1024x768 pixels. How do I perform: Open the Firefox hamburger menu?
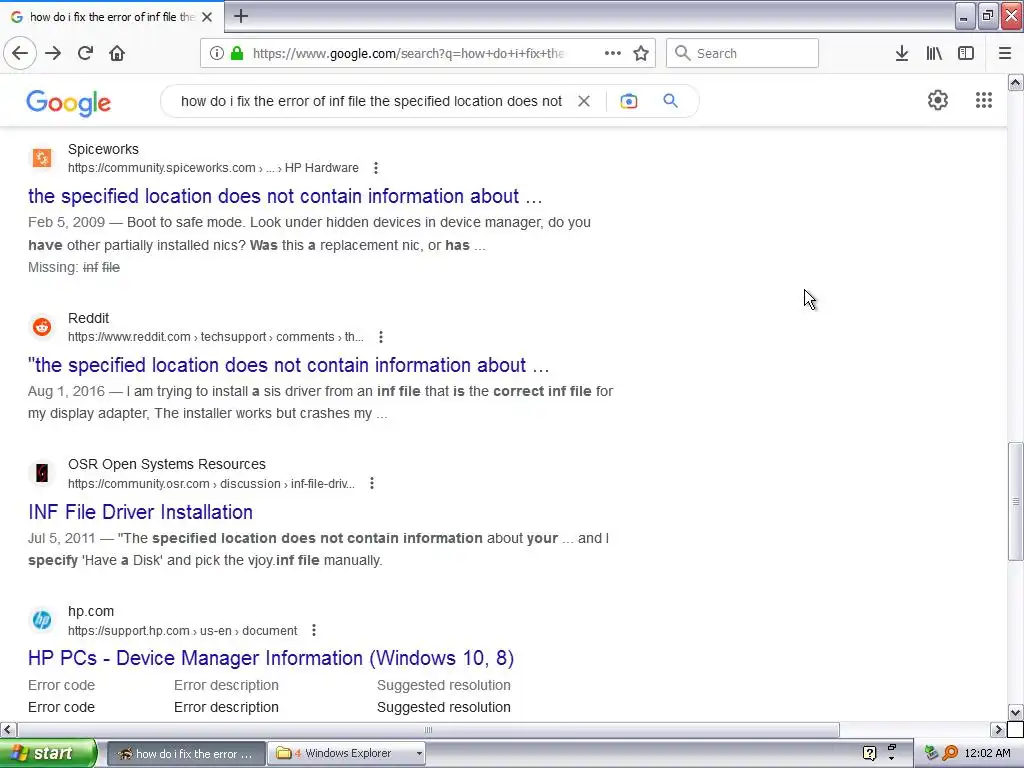(x=1005, y=53)
